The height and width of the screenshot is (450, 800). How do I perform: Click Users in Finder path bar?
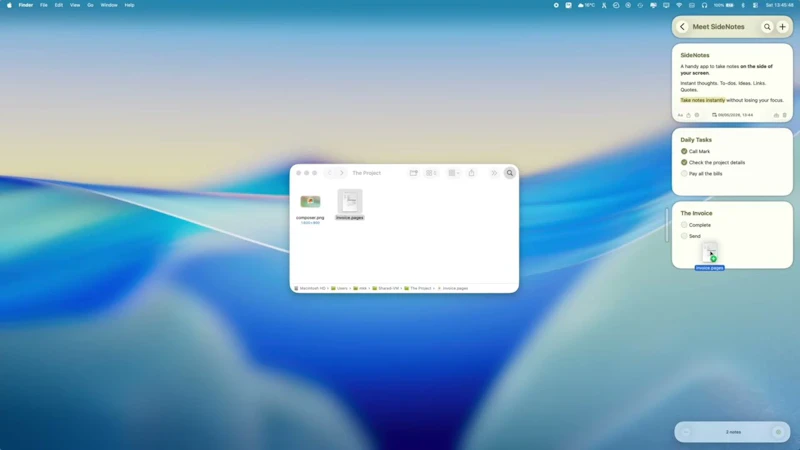coord(339,288)
